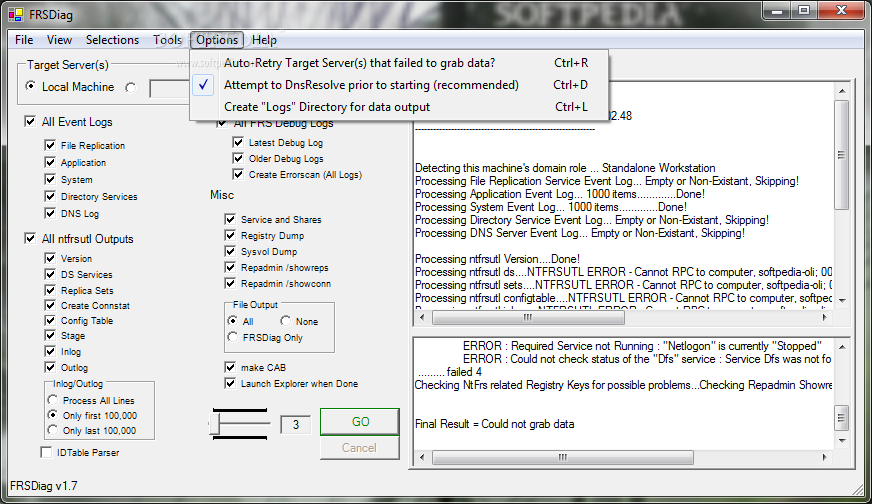Click lower pane horizontal scroll right arrow

[x=824, y=457]
